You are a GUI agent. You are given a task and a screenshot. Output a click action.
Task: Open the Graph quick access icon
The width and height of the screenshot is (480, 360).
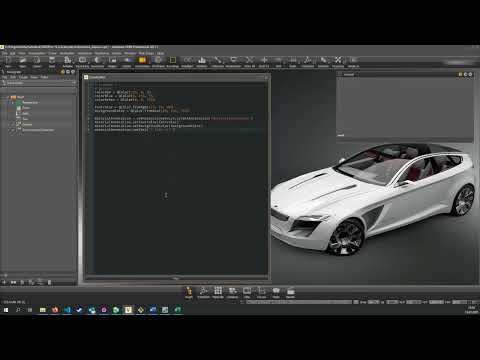(189, 292)
